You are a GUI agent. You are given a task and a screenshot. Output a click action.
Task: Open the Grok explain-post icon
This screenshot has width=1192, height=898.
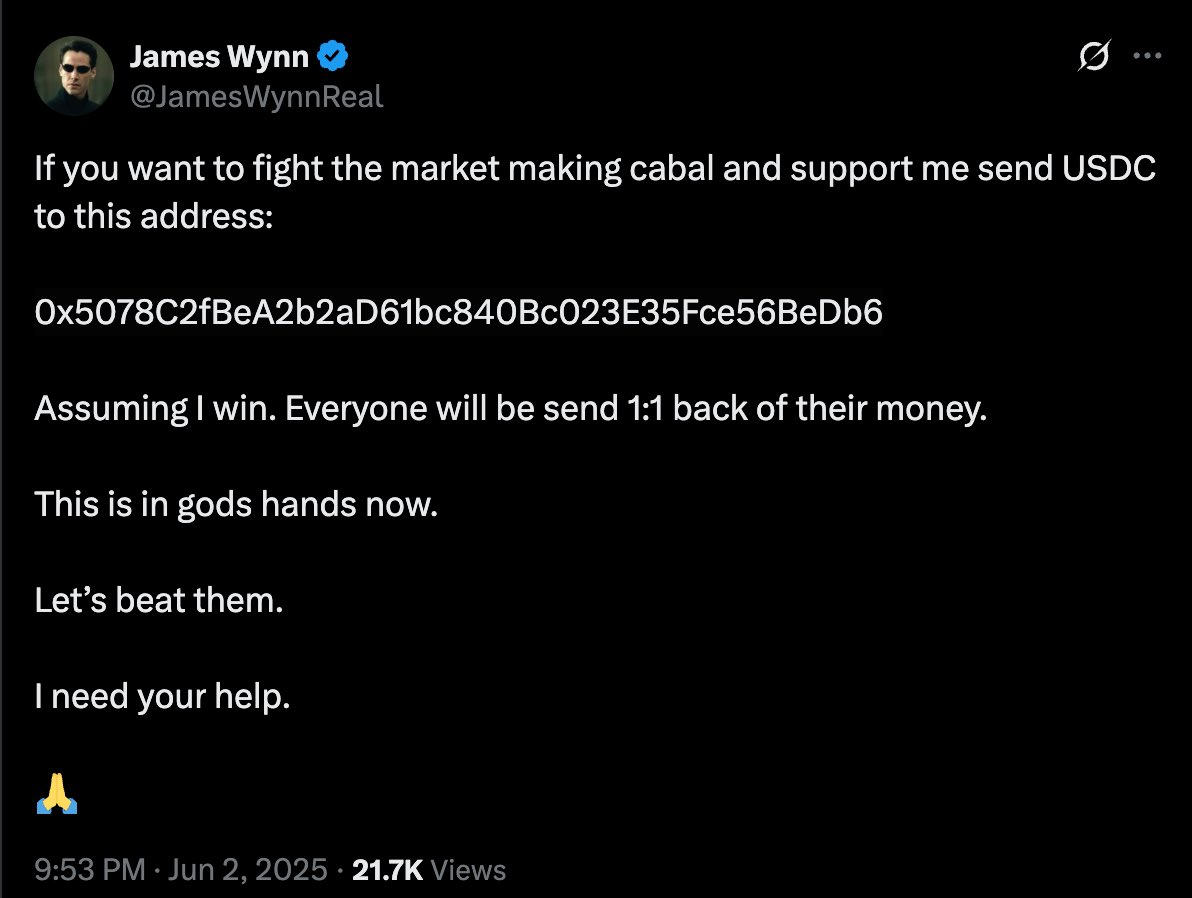1095,56
